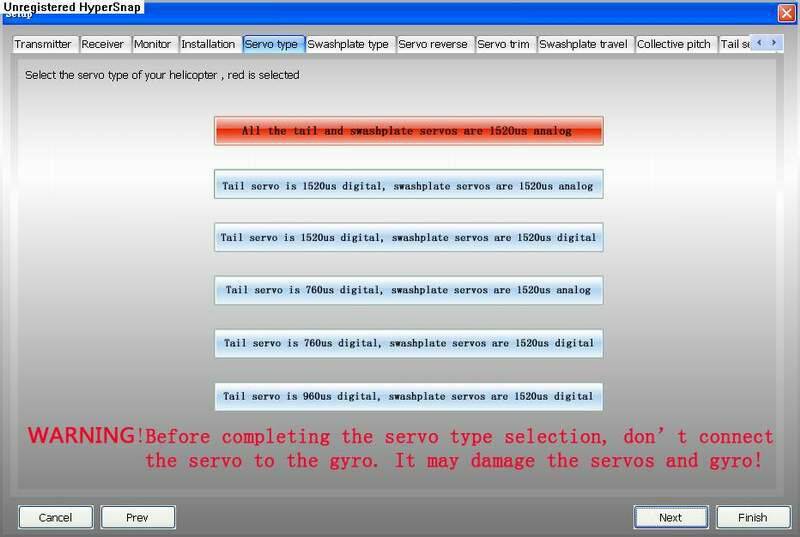Choose tail 1520us digital, swashplate 1520us digital
The image size is (800, 537).
(408, 237)
